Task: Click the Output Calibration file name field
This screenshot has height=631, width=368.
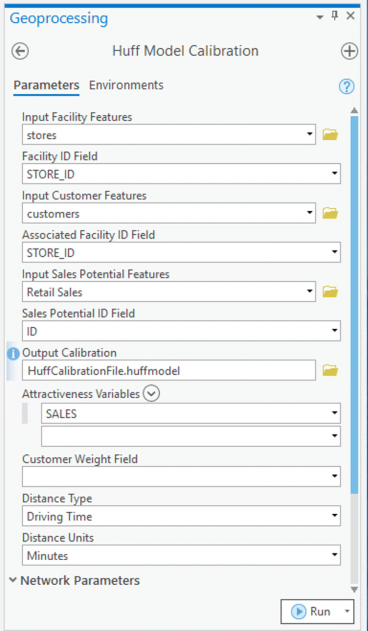Action: [169, 370]
